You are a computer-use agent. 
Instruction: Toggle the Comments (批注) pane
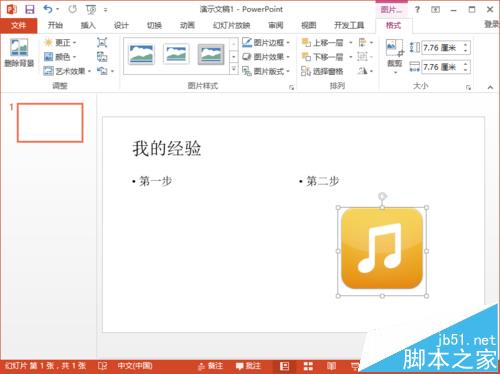248,366
